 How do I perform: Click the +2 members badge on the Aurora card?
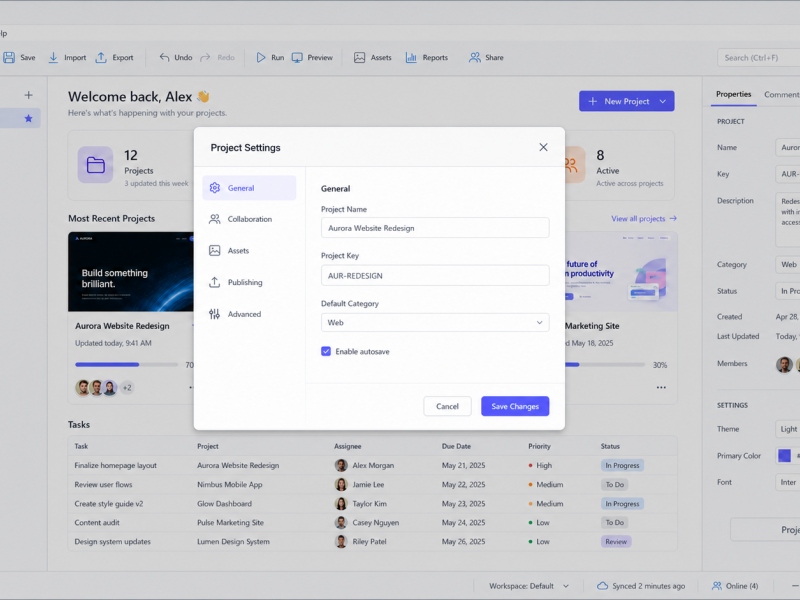coord(127,388)
